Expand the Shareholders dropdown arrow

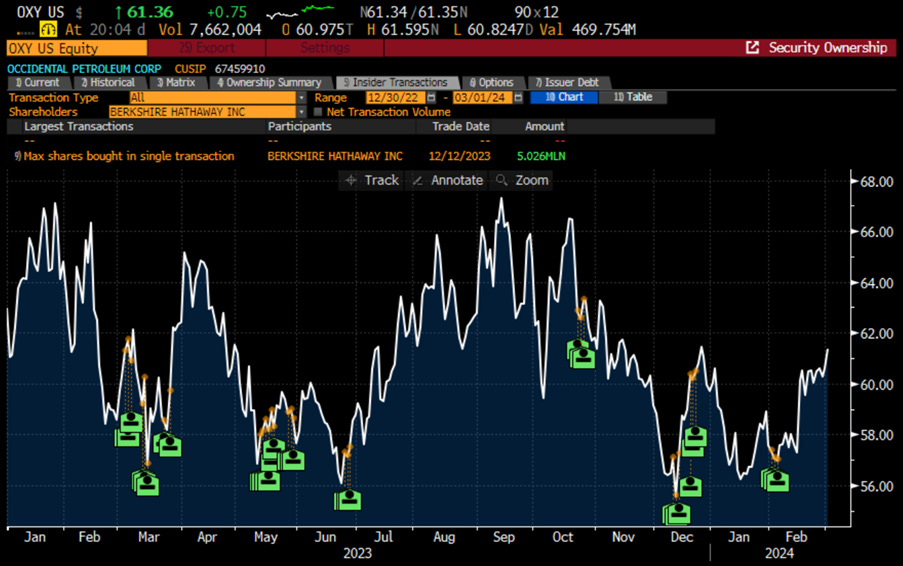point(301,112)
